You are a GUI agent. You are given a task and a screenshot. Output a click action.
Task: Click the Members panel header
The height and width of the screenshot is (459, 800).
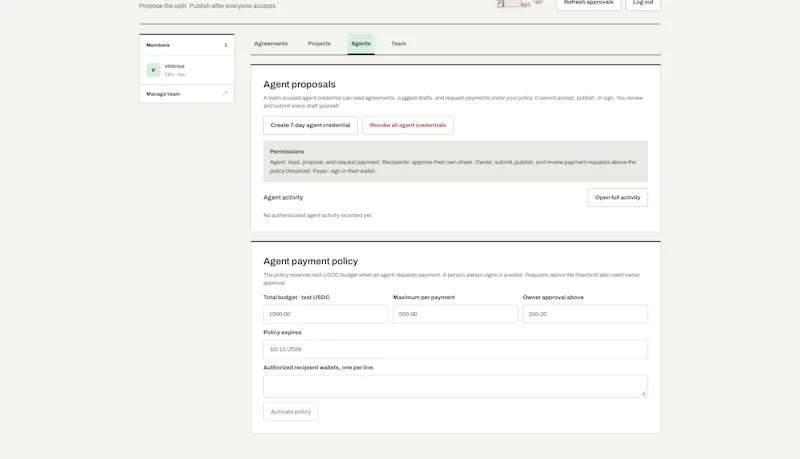187,45
